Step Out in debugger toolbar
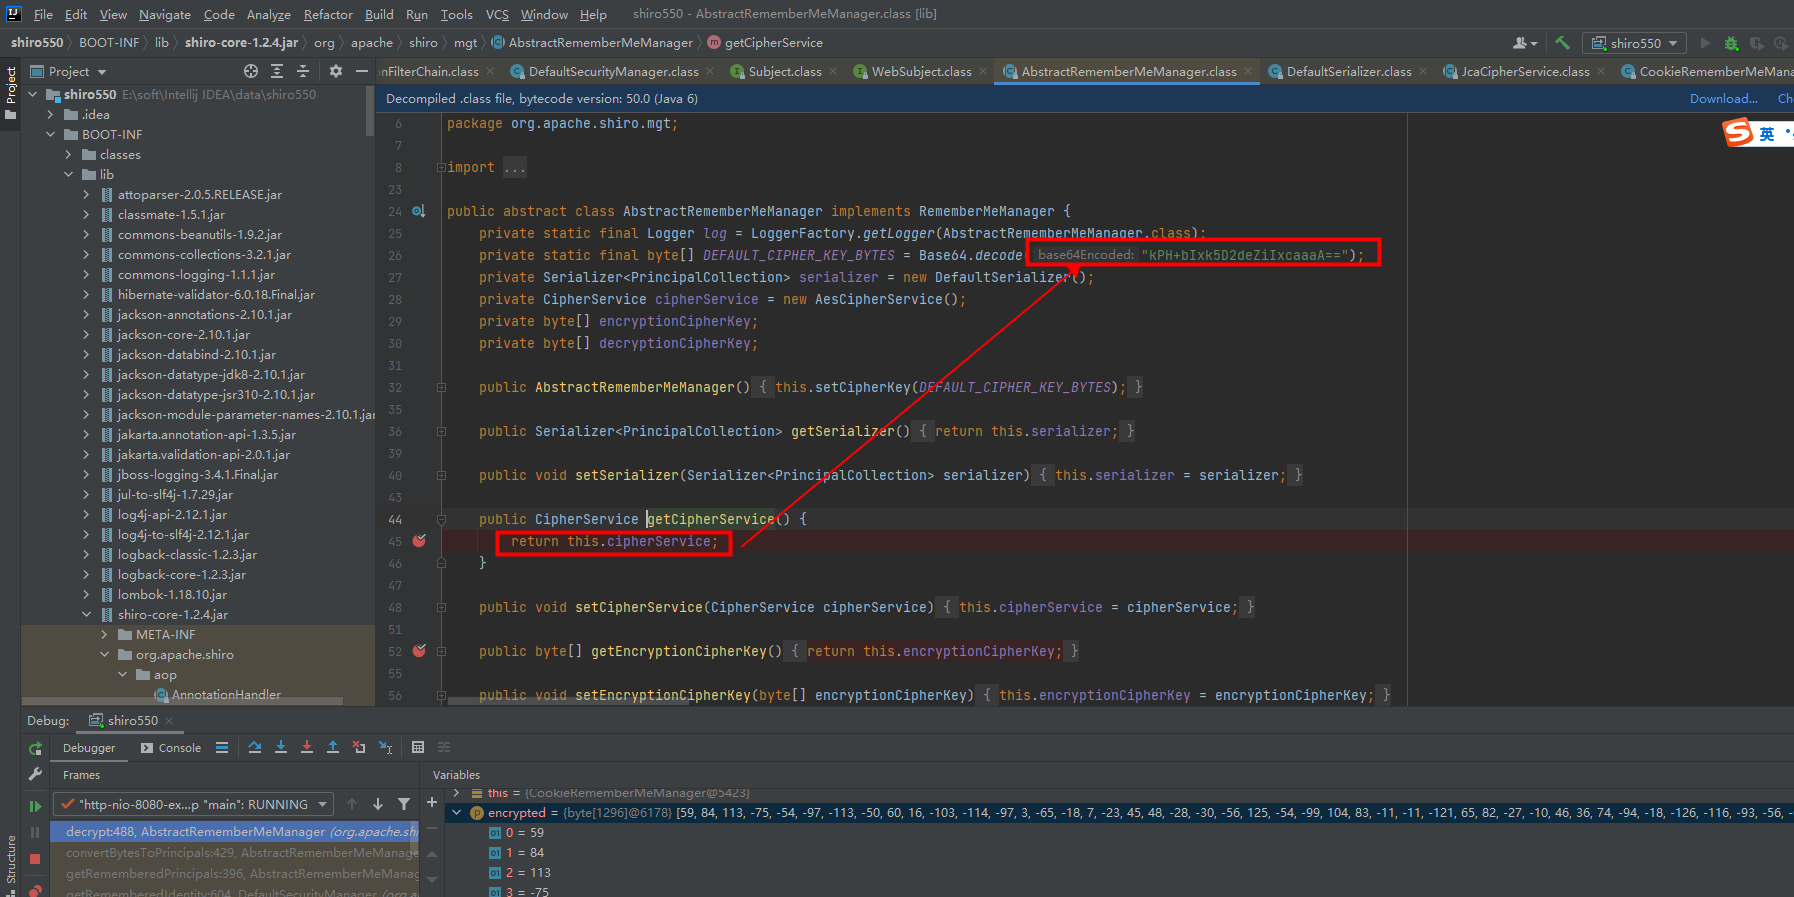 click(x=333, y=747)
